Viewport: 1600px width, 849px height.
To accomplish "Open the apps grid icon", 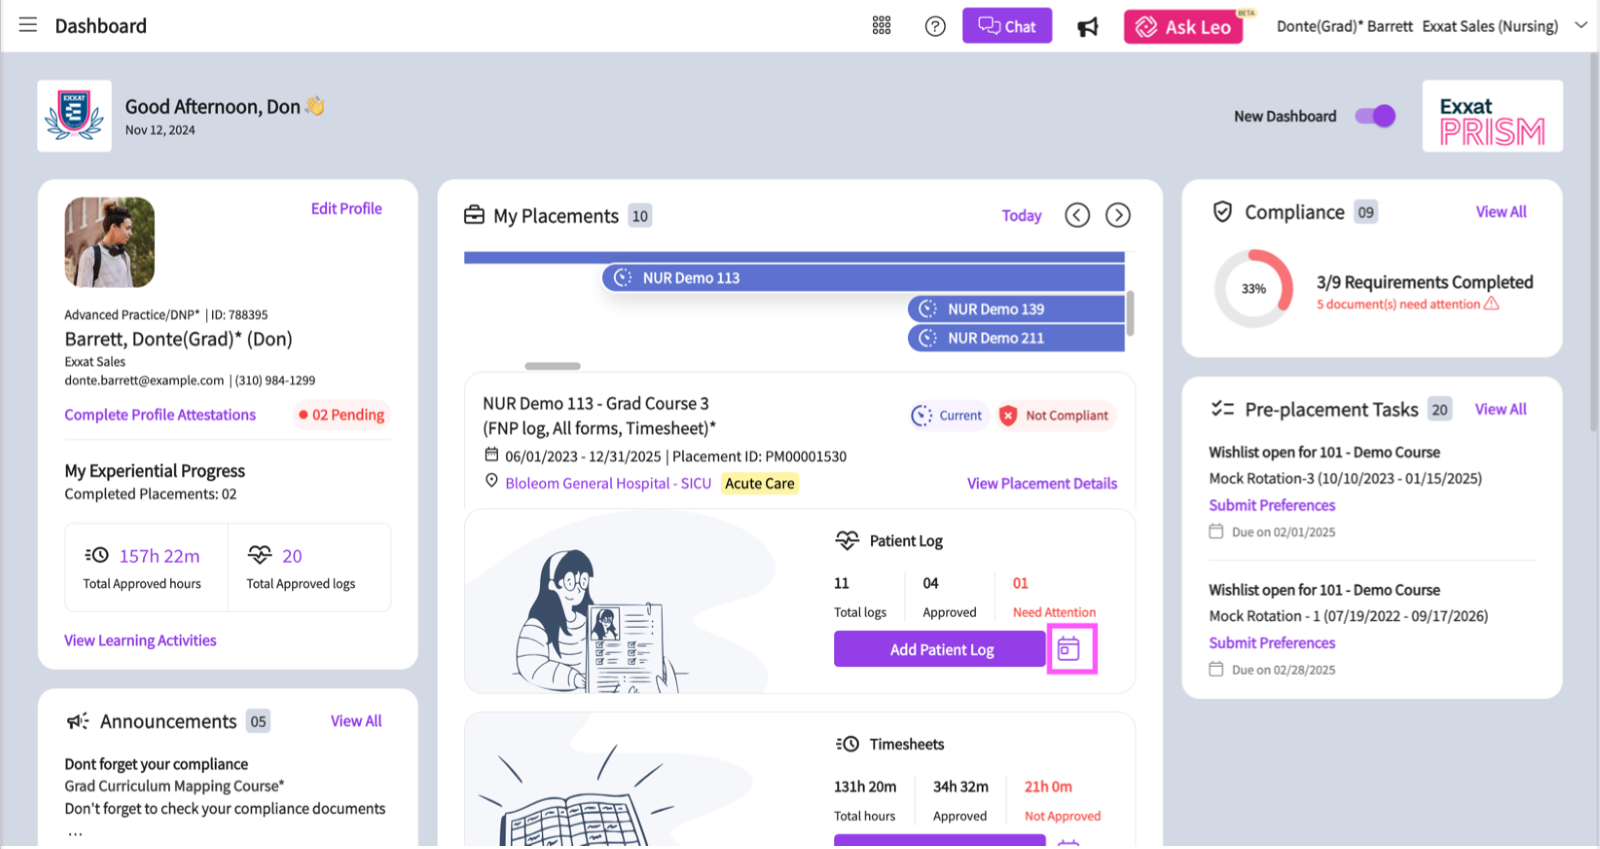I will tap(881, 26).
